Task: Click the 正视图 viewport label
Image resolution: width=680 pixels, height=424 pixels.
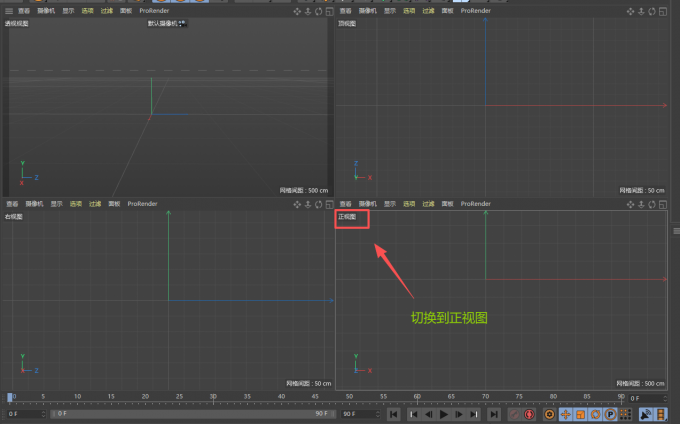Action: (347, 216)
